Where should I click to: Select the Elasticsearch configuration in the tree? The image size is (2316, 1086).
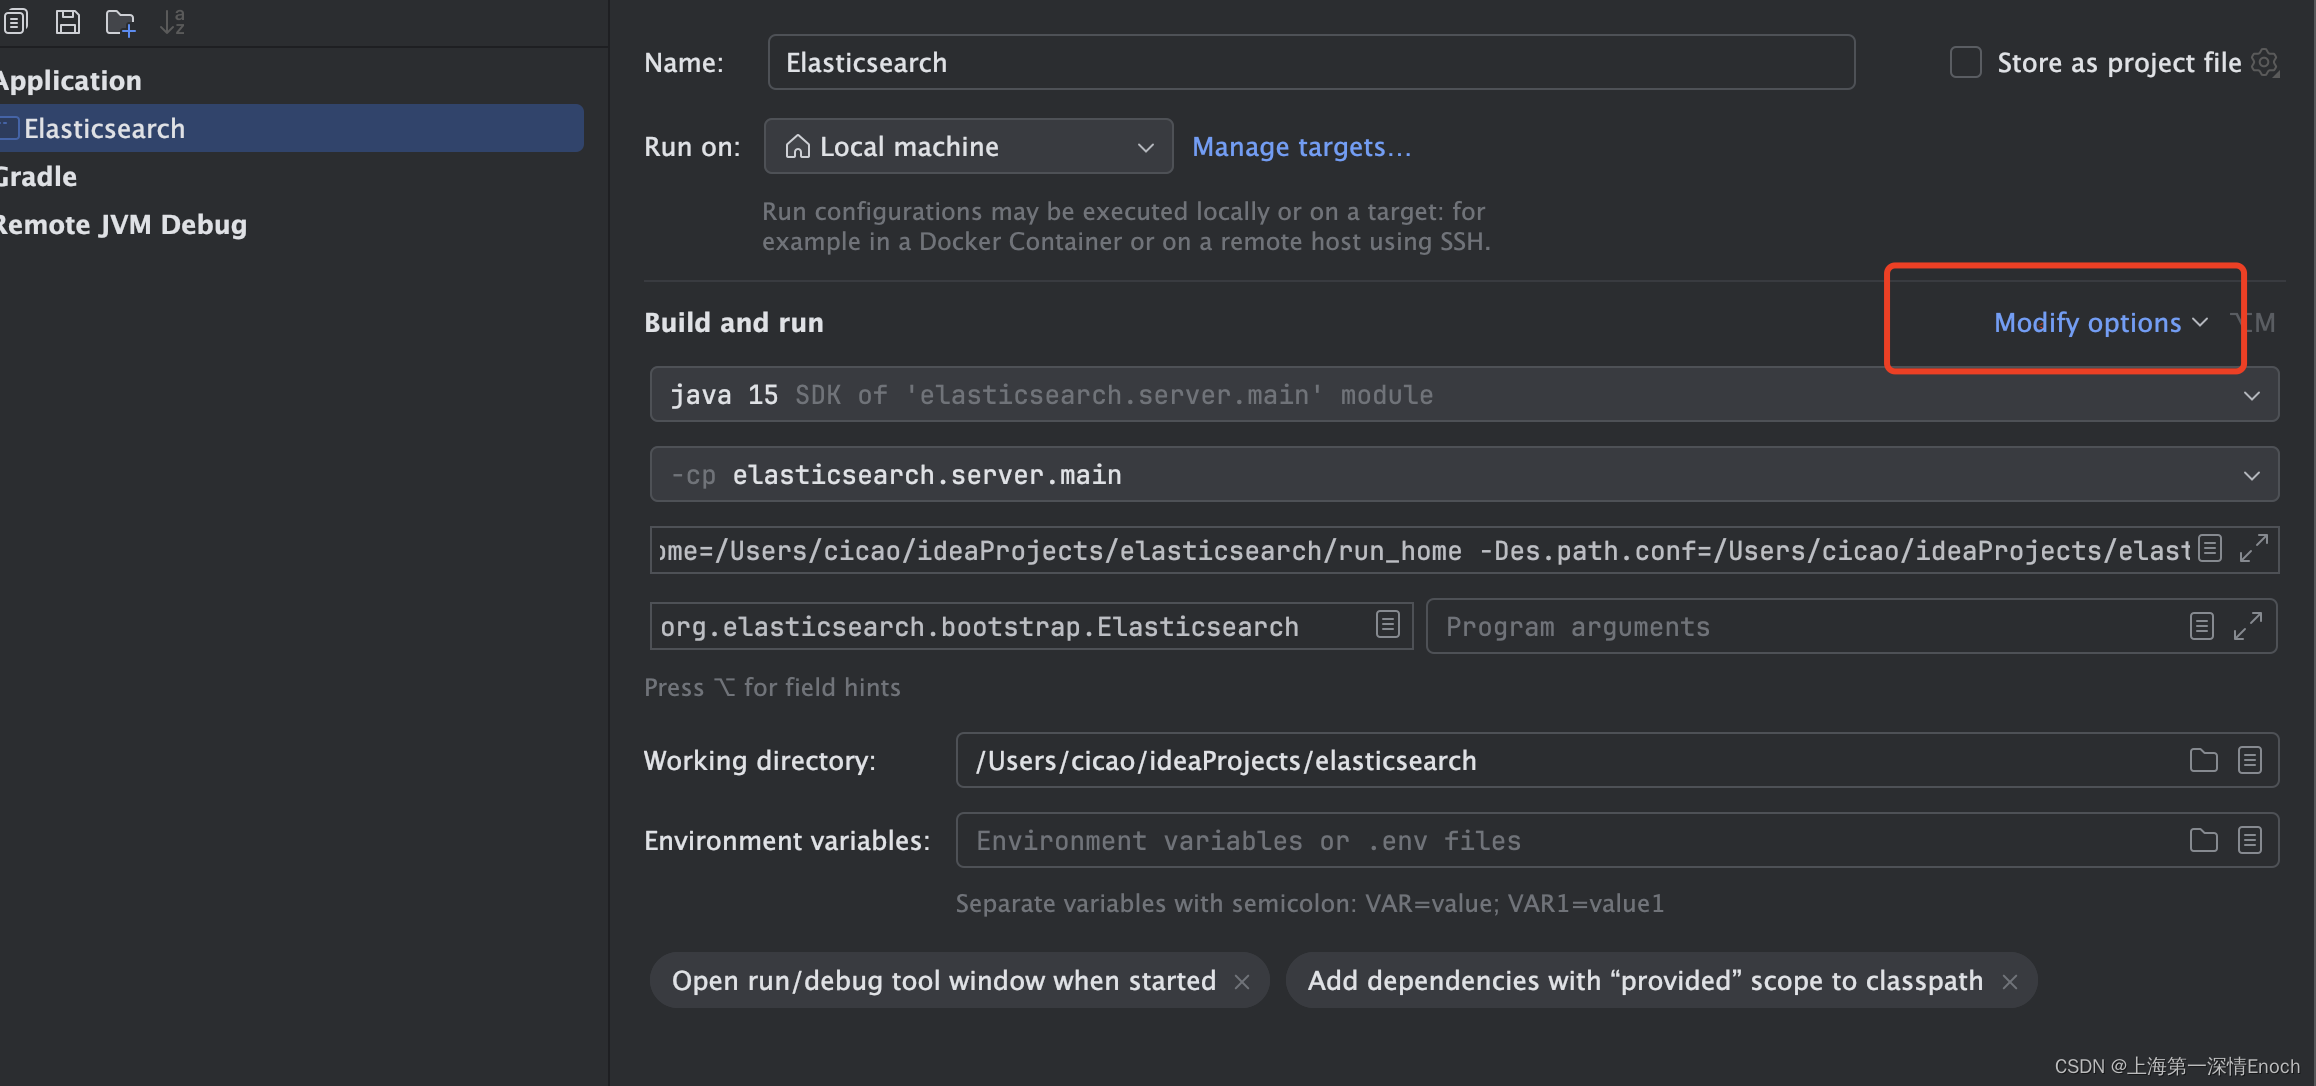(x=290, y=128)
